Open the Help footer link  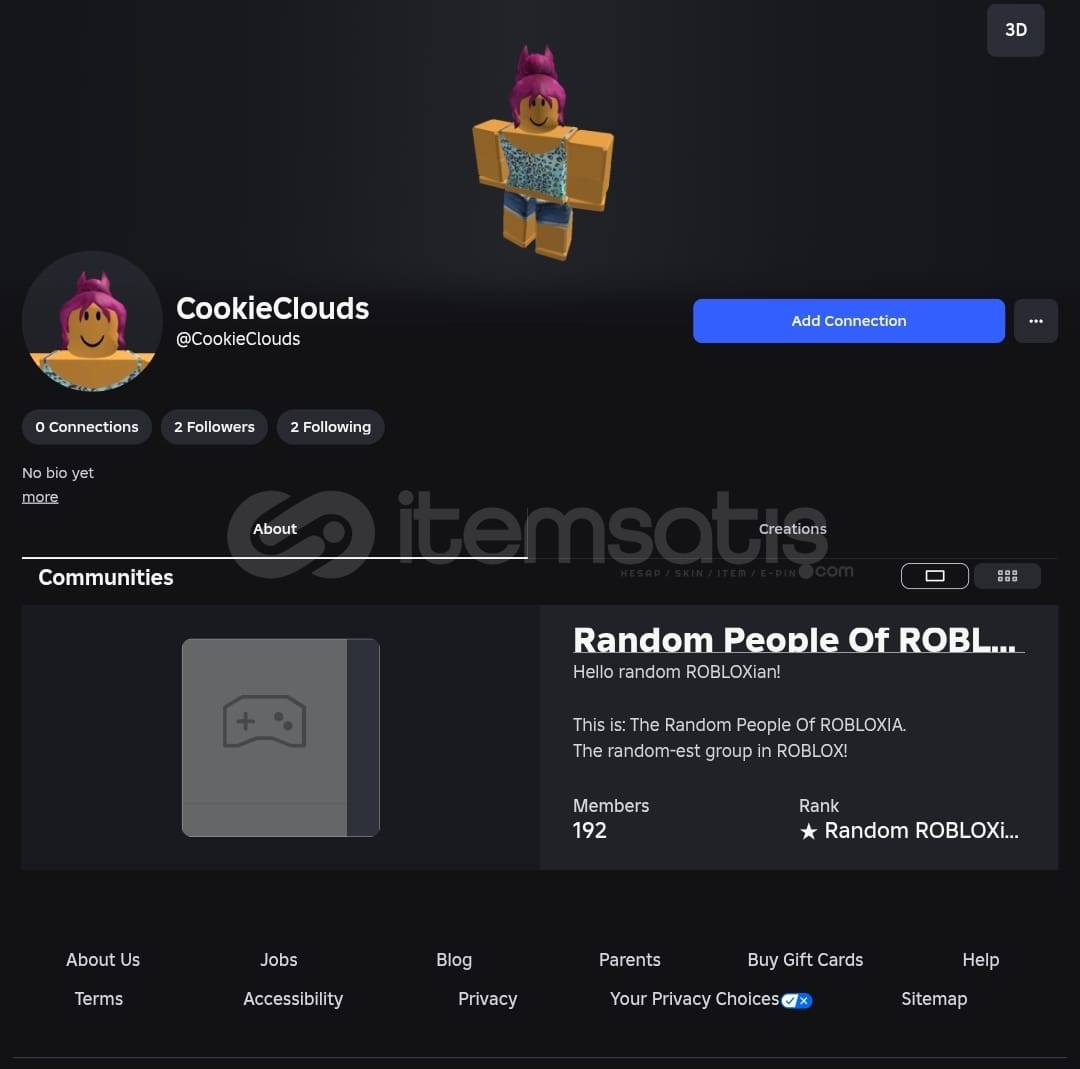(980, 959)
